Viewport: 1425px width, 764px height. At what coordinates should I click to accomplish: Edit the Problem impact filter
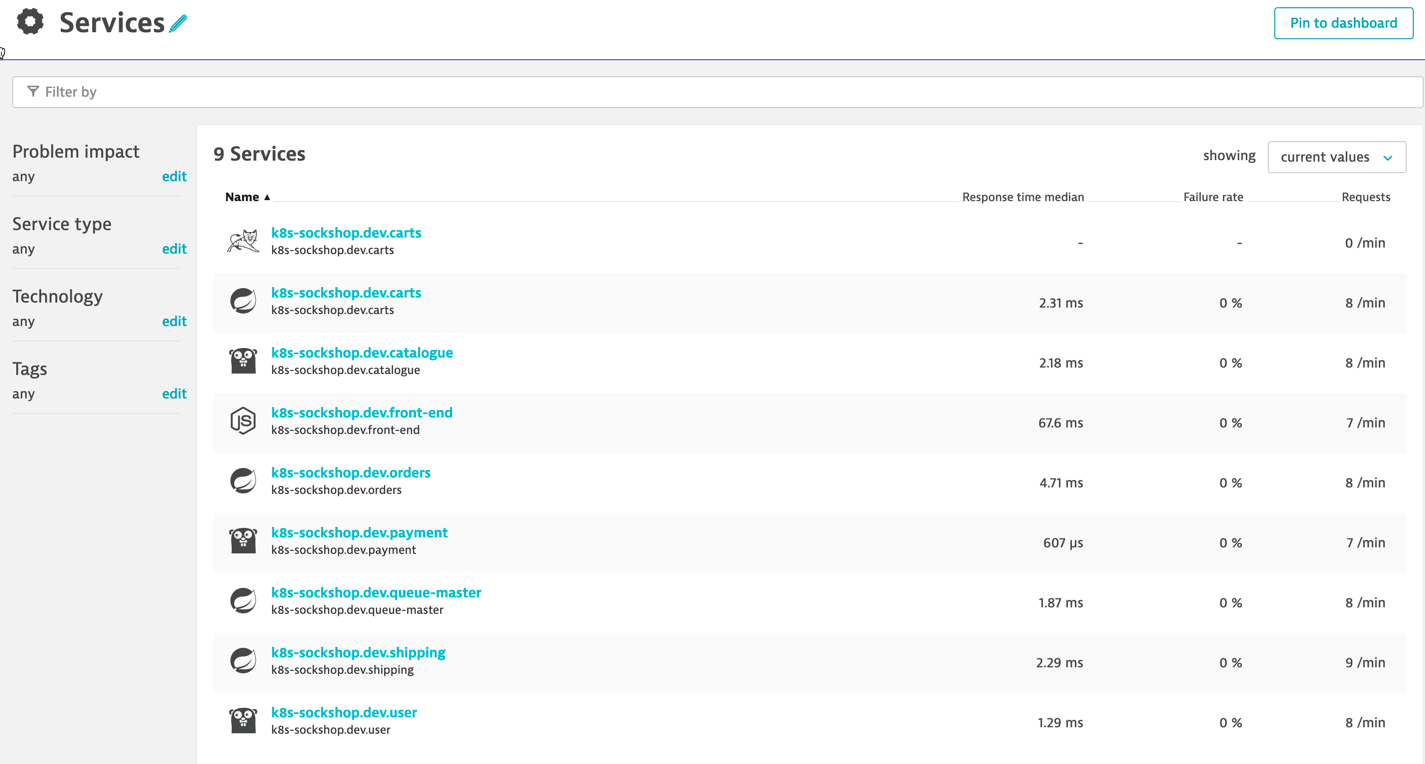coord(174,176)
